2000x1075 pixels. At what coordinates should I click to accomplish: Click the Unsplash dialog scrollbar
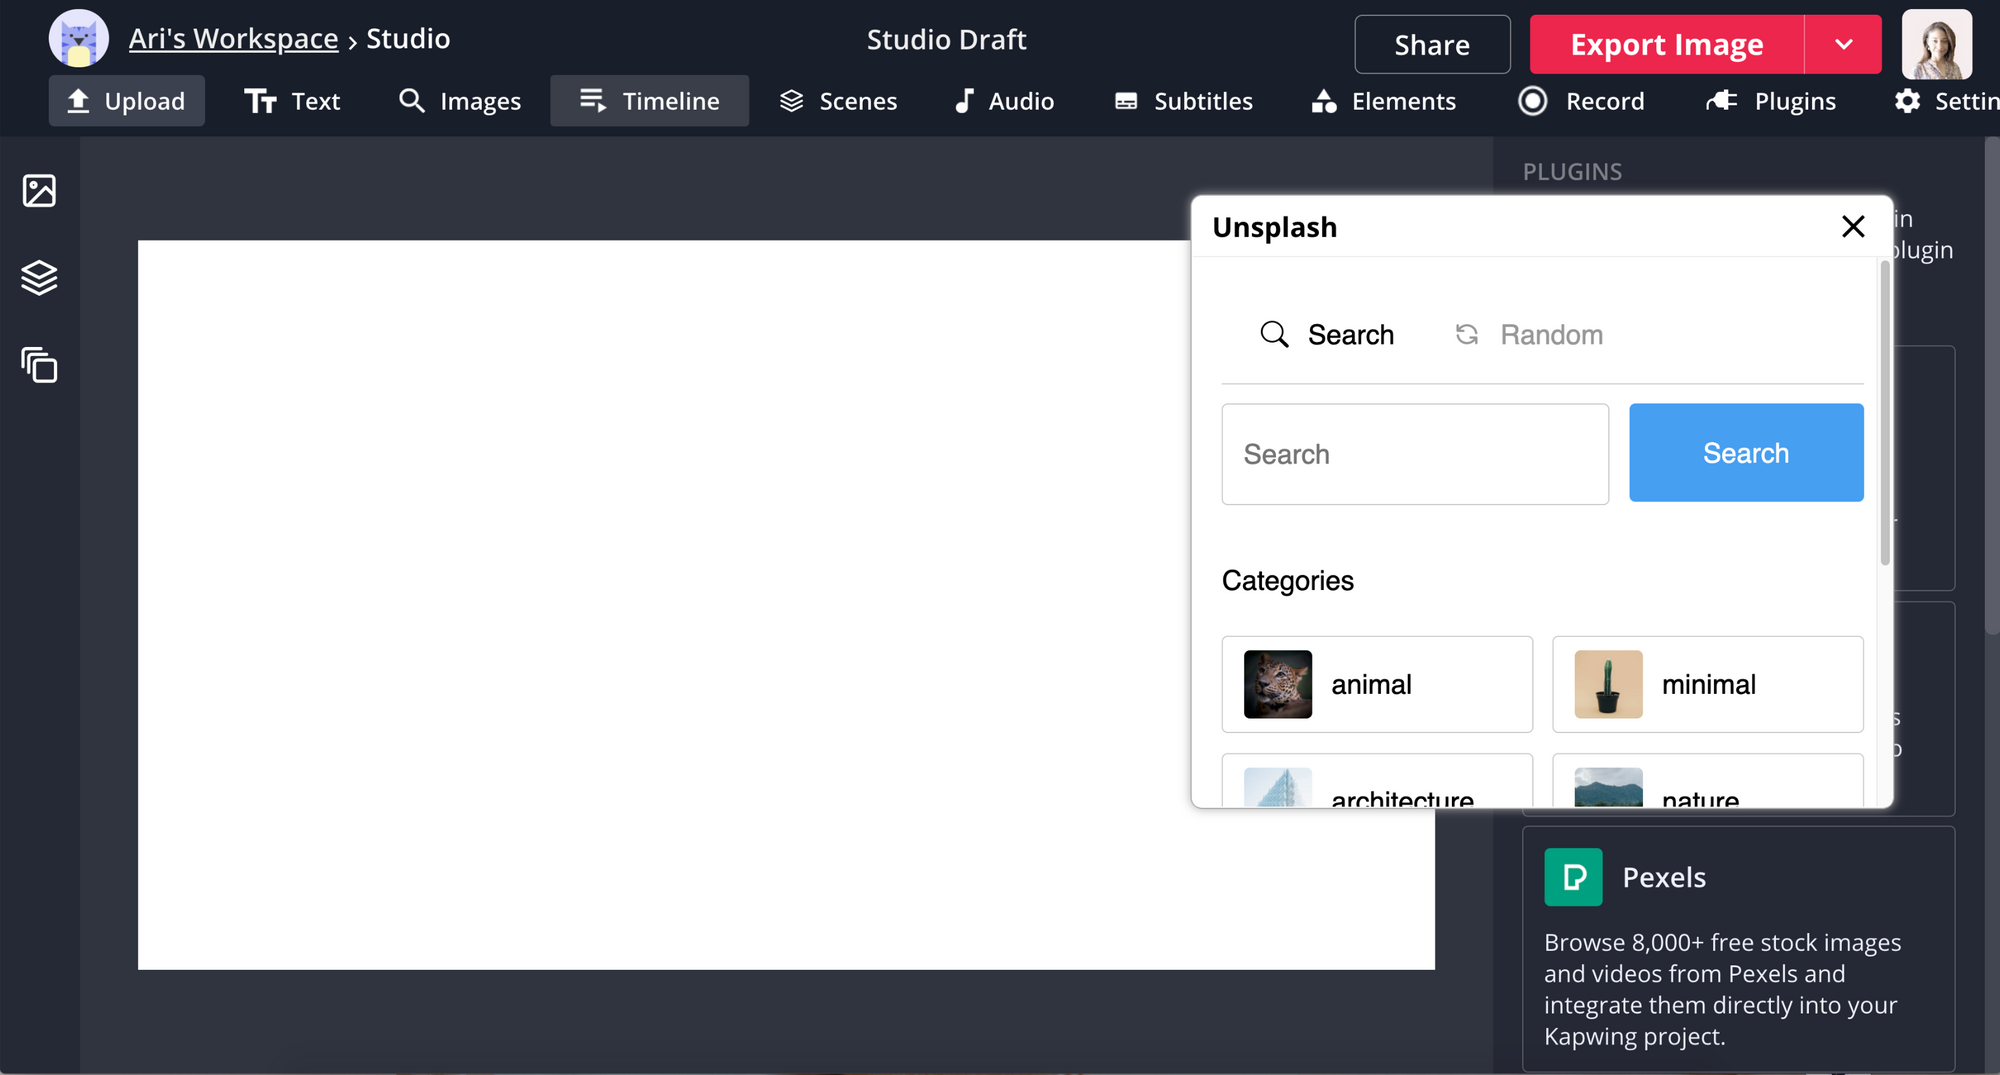[x=1885, y=412]
